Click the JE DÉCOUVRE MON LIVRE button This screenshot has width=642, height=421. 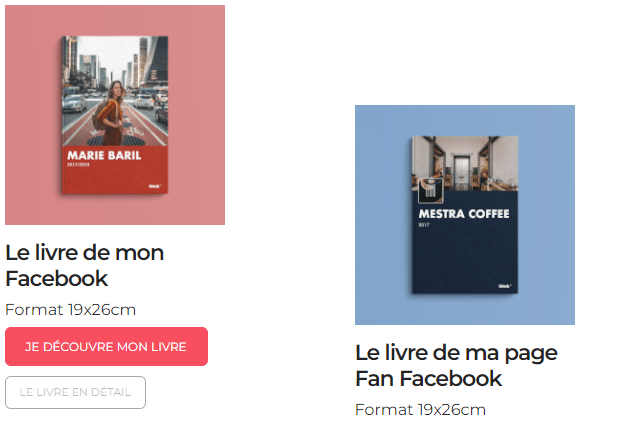(x=106, y=346)
